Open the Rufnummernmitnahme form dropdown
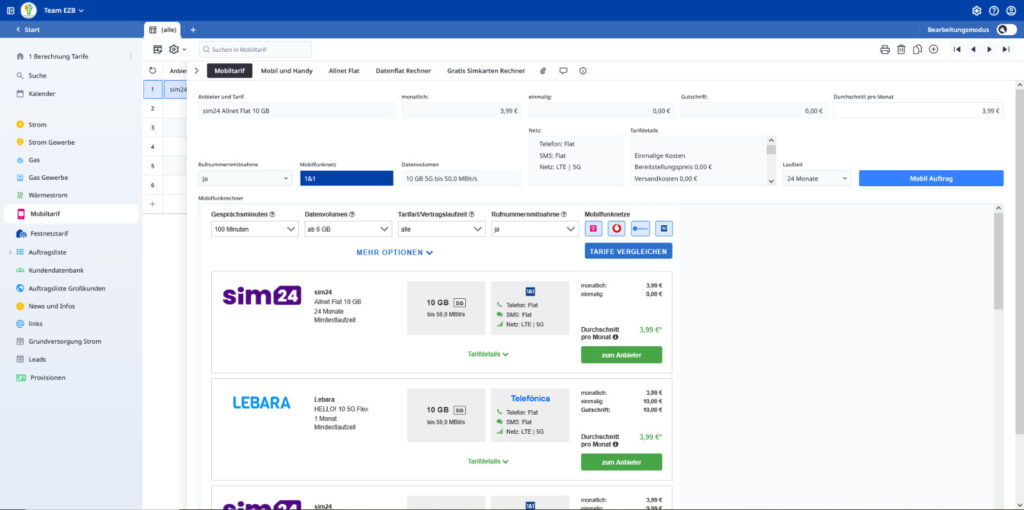 point(245,178)
